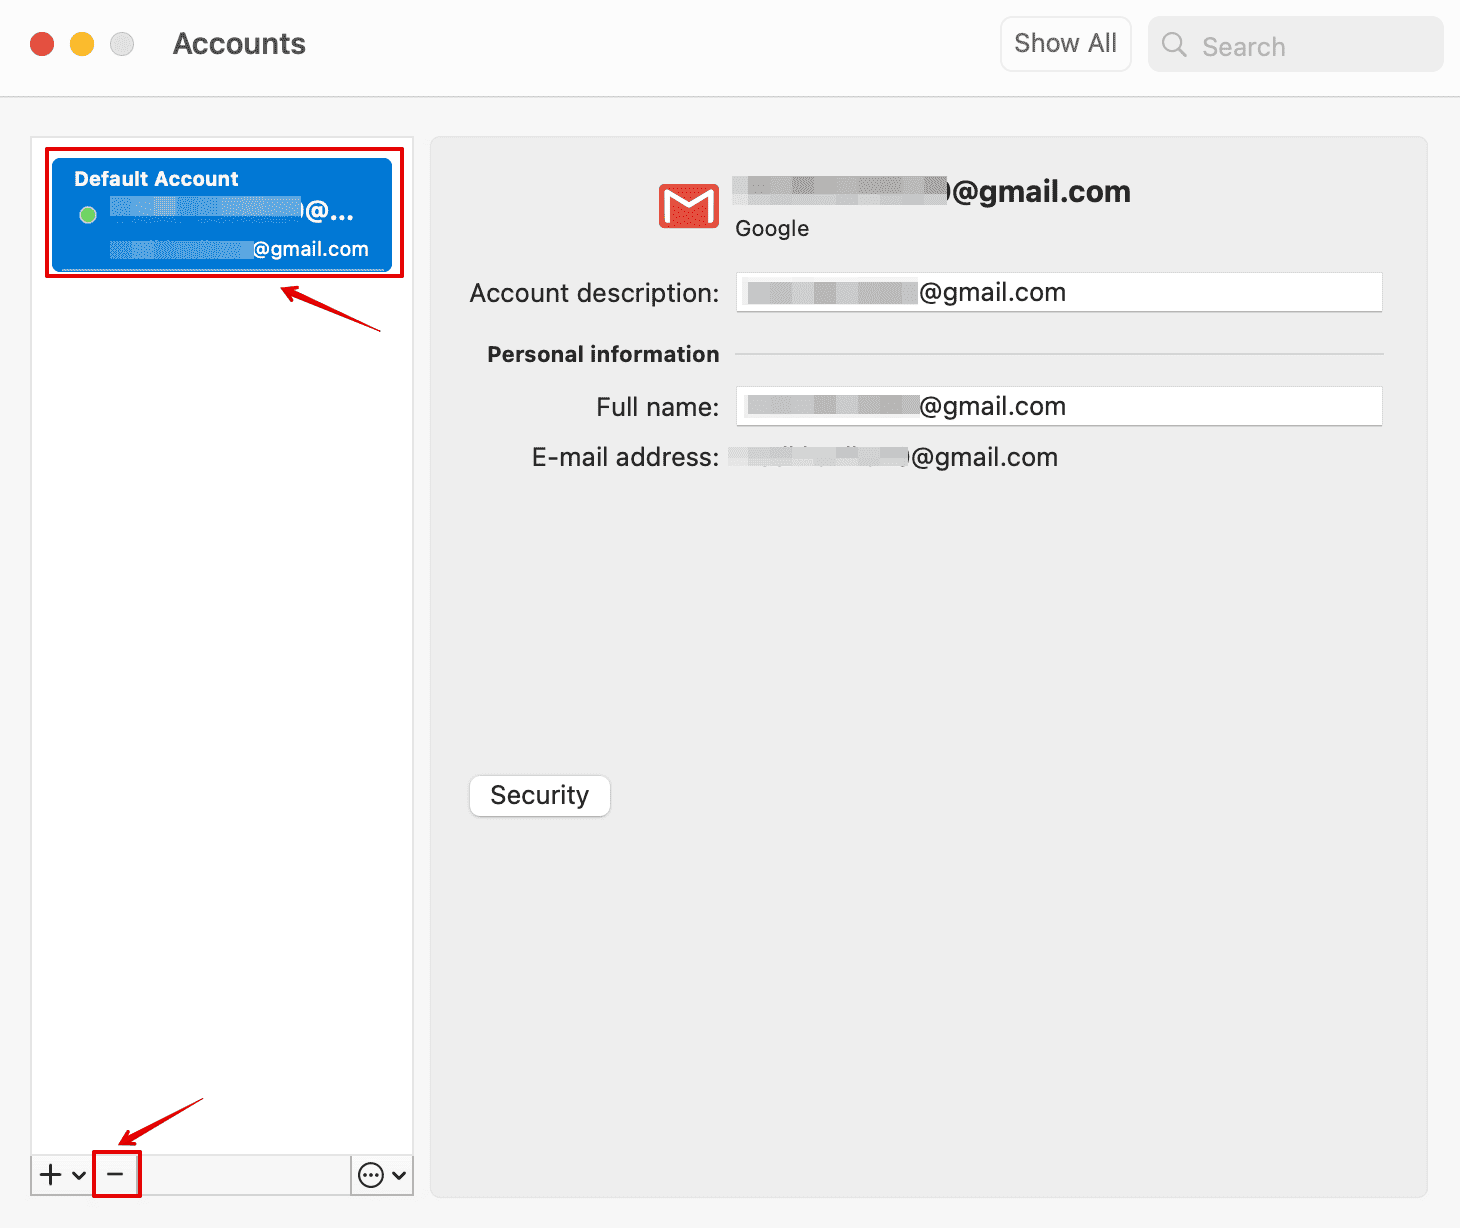Edit the Full name field
The width and height of the screenshot is (1460, 1228).
coord(1058,406)
